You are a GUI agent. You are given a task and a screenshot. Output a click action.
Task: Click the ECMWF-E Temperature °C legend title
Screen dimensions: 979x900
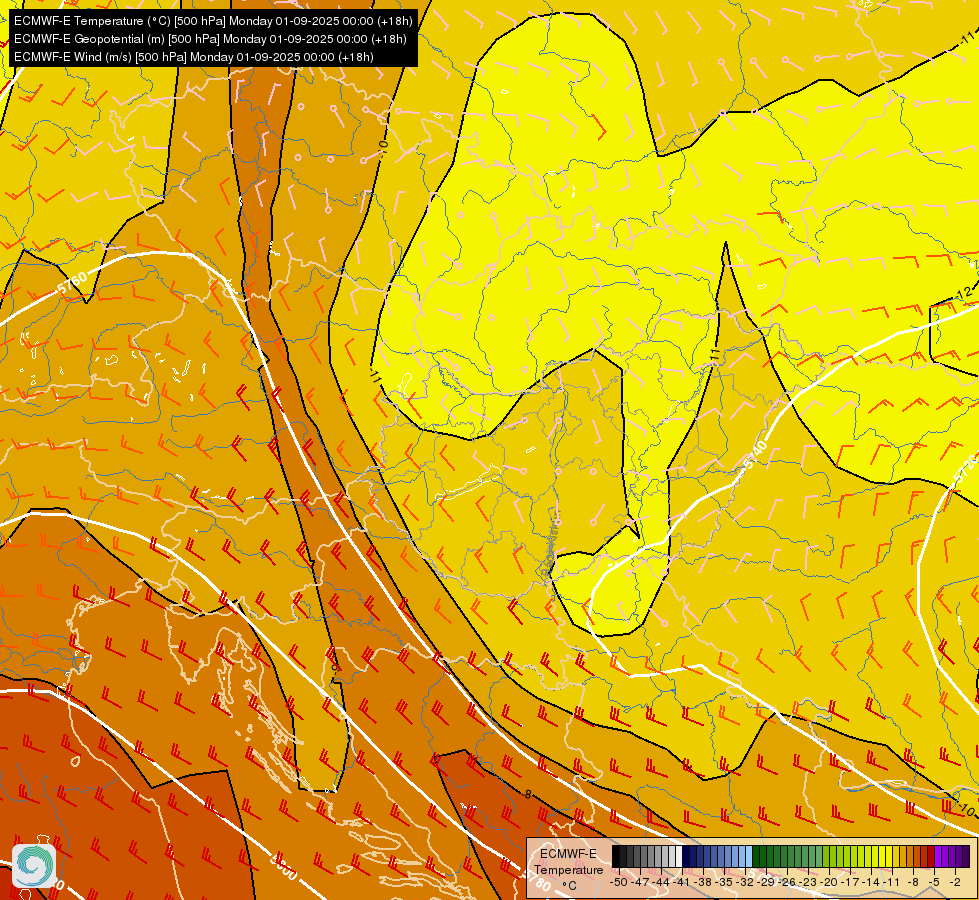click(x=568, y=869)
